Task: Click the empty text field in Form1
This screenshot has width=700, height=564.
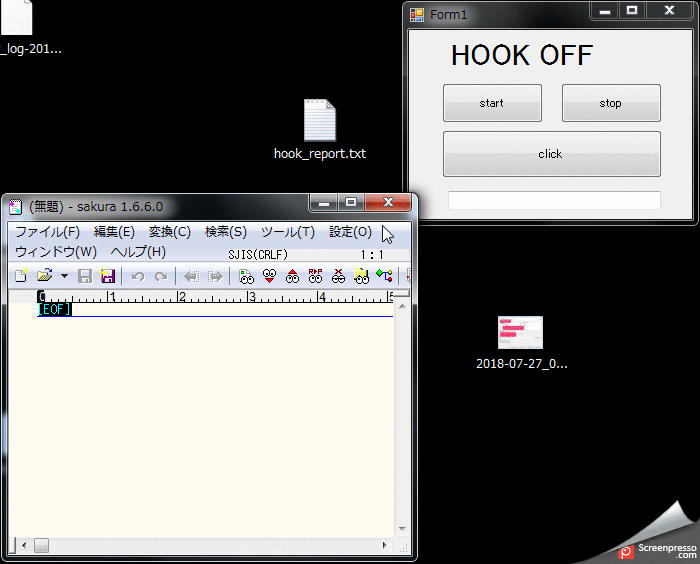Action: click(x=554, y=201)
